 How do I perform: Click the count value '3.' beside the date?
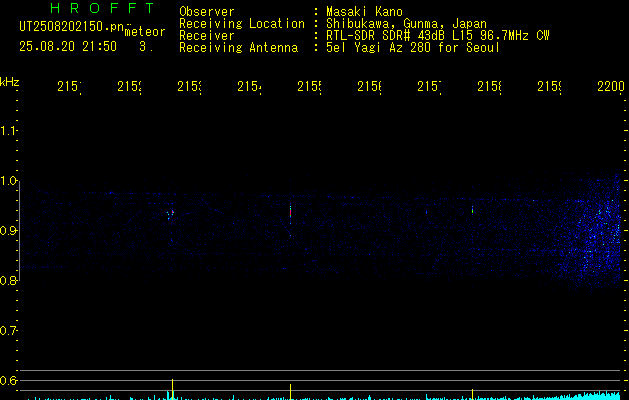[146, 47]
